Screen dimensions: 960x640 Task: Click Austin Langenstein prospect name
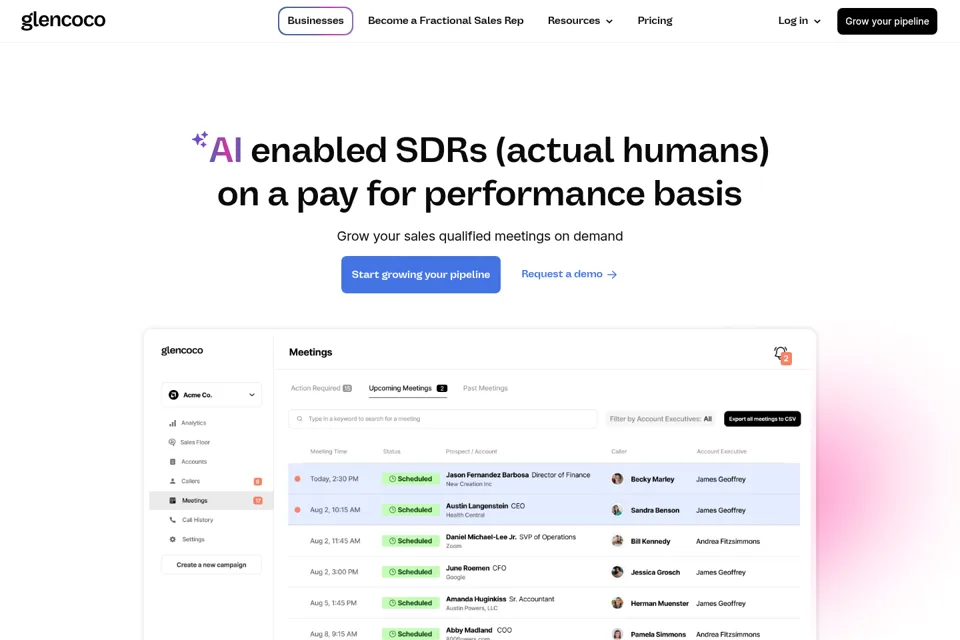coord(477,506)
